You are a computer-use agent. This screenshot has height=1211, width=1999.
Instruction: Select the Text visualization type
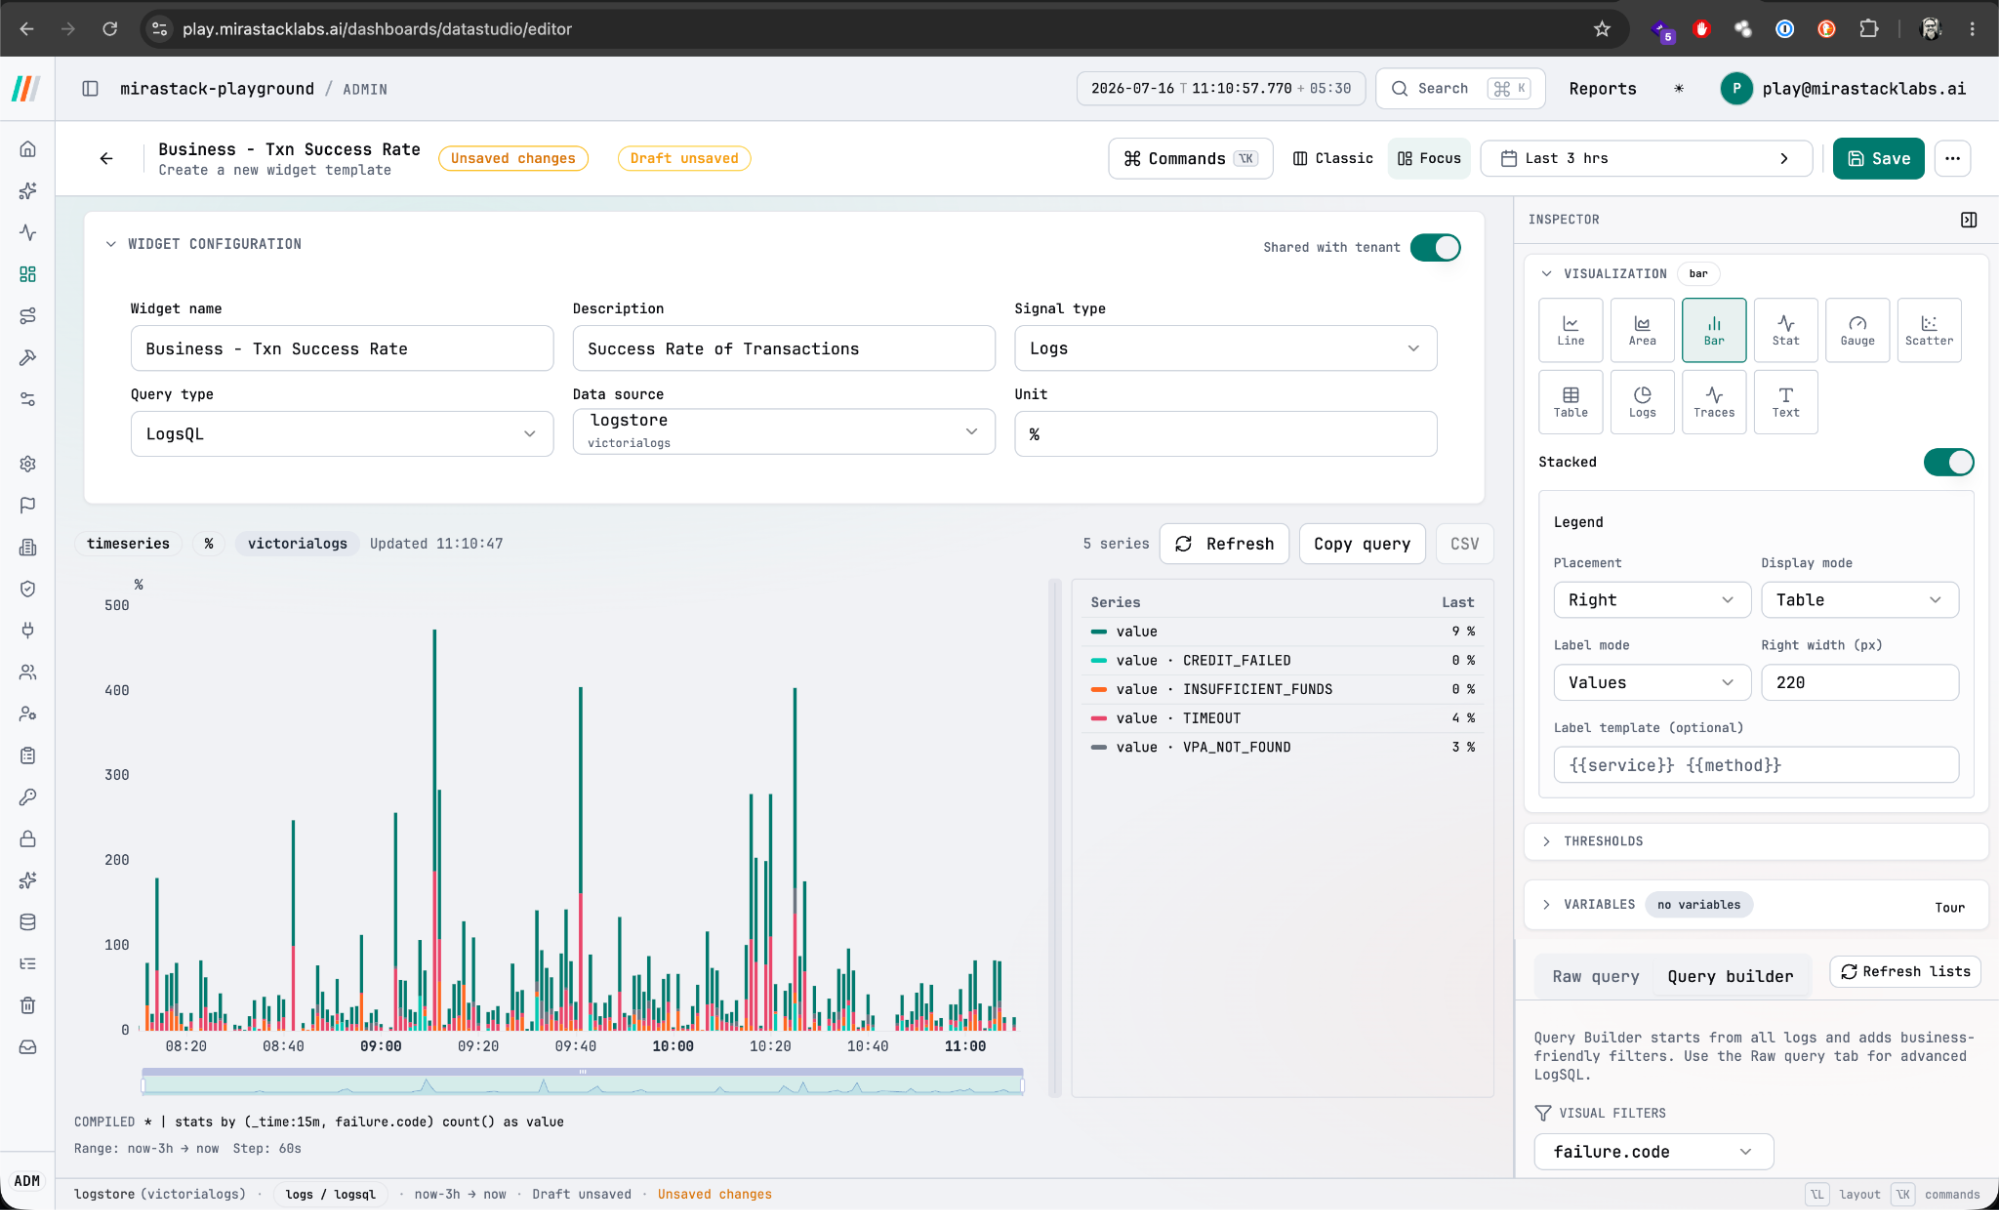[x=1785, y=402]
